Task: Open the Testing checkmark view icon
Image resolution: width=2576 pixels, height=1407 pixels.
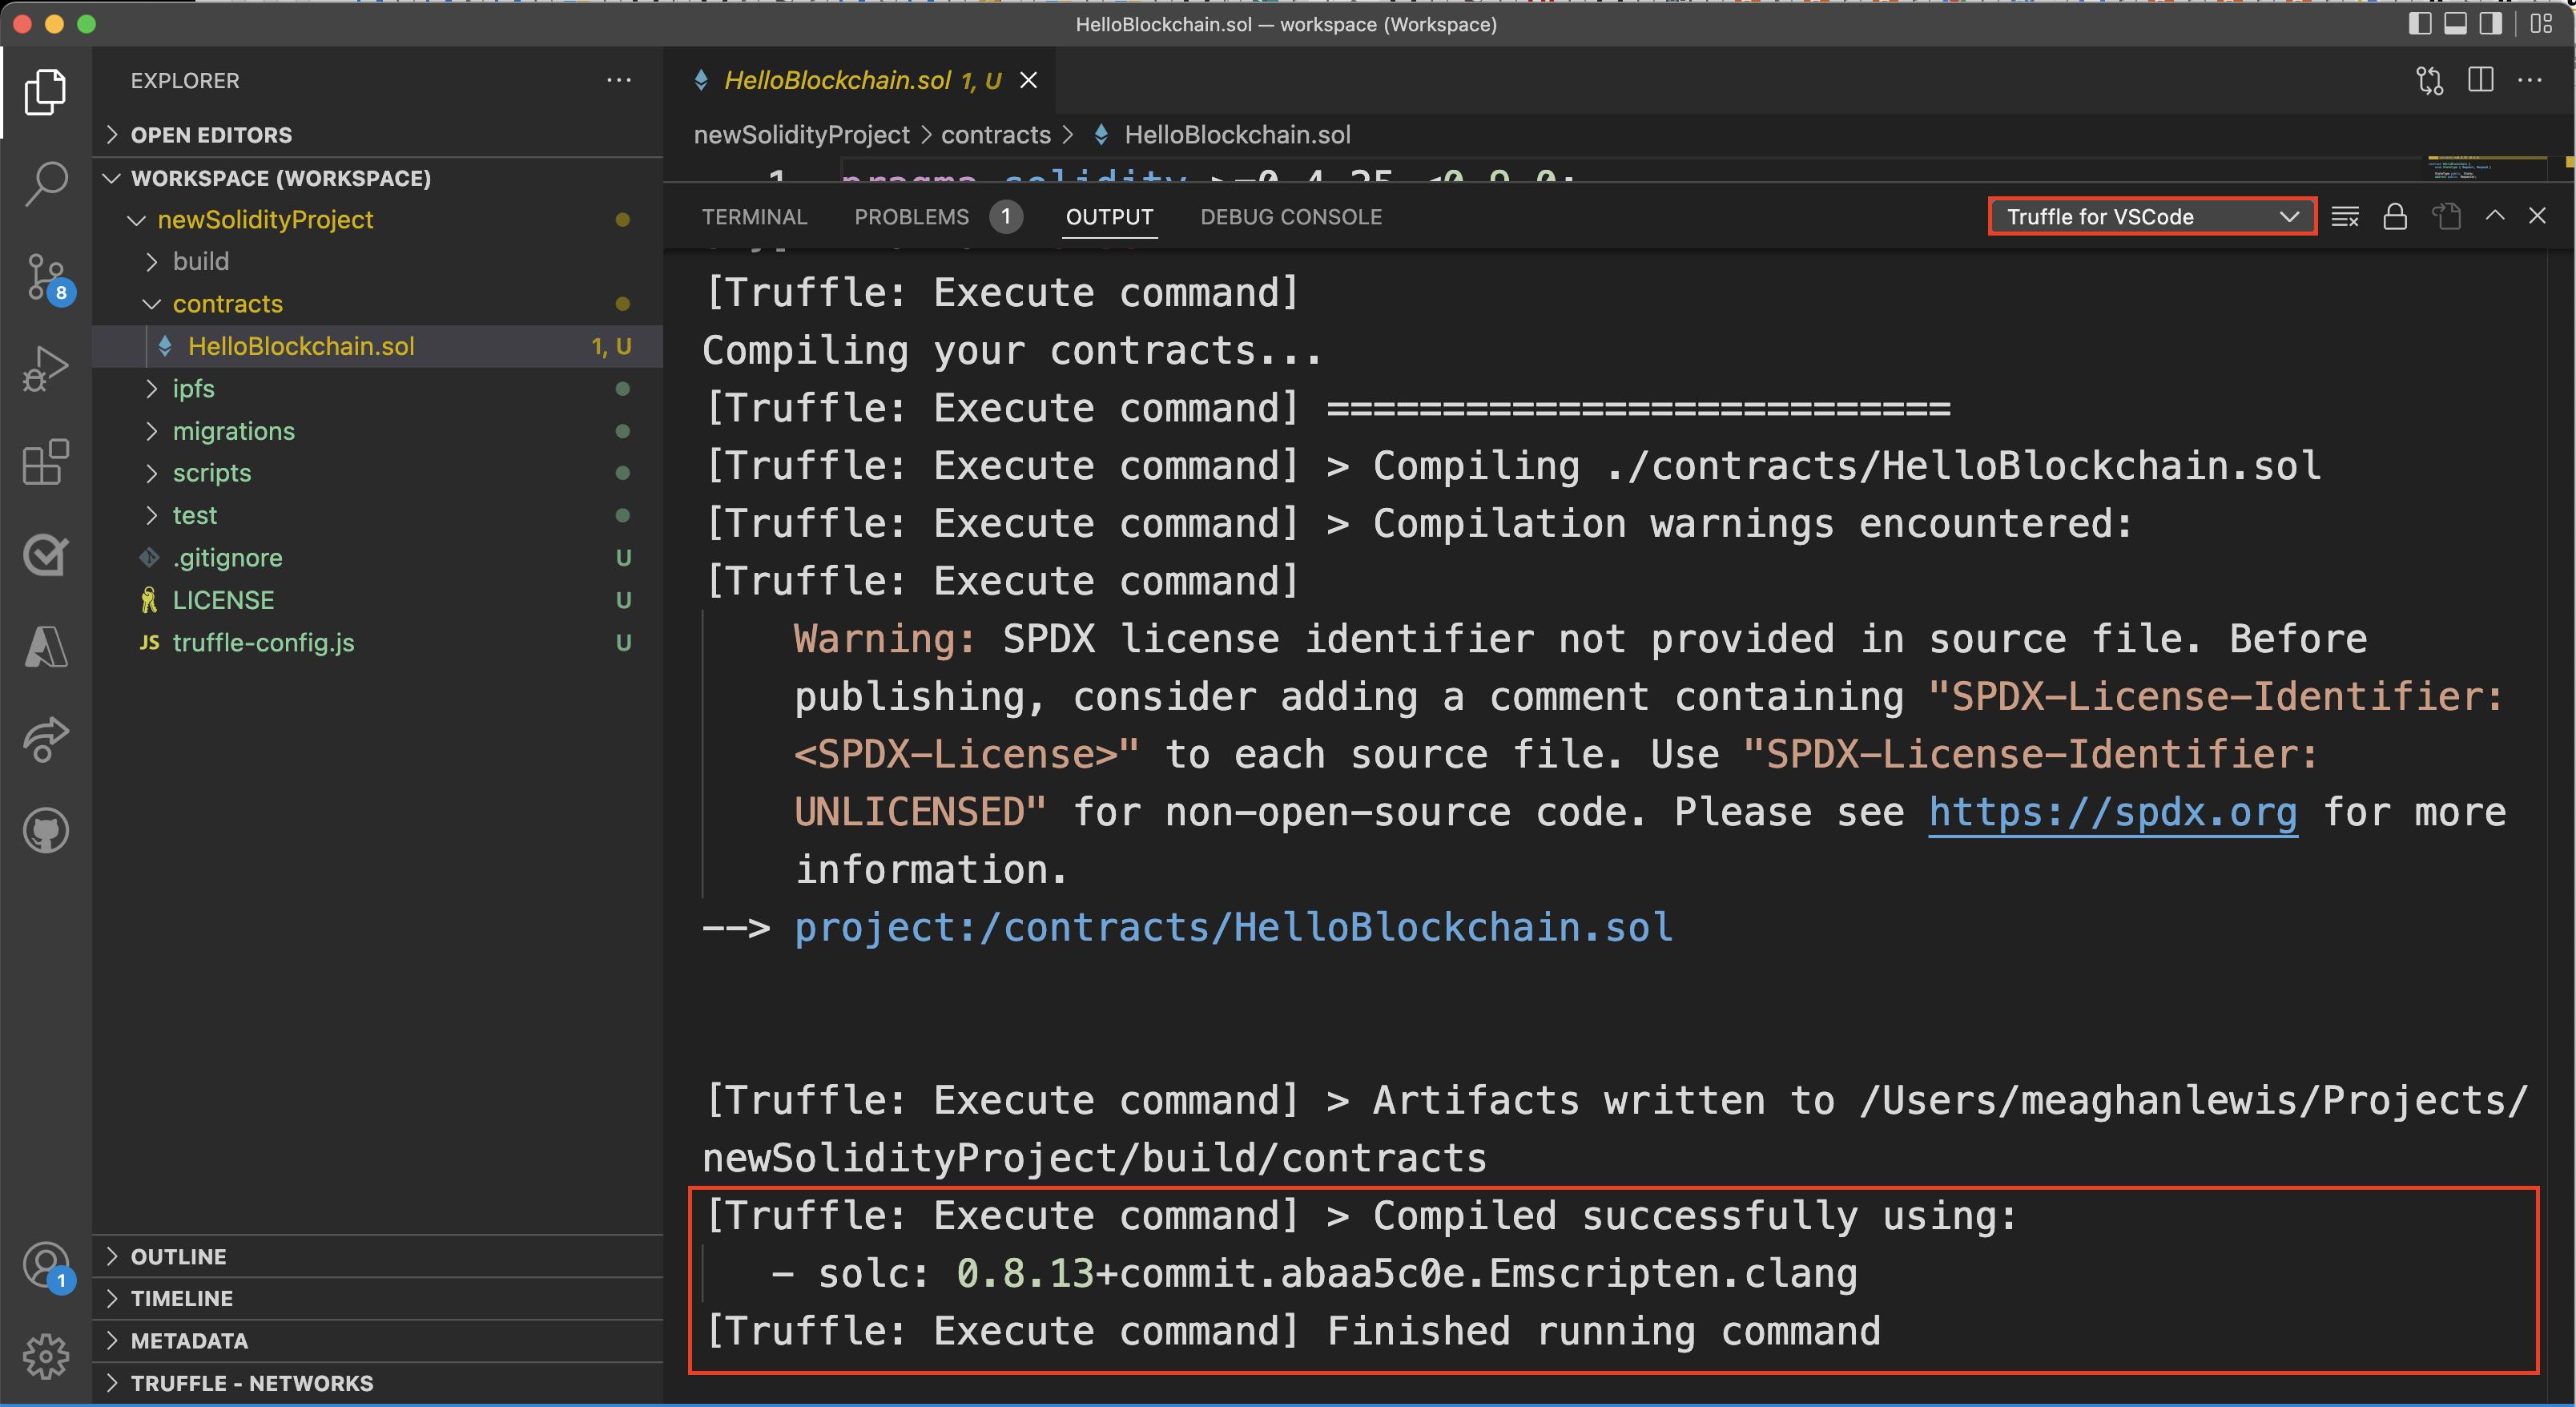Action: click(x=45, y=554)
